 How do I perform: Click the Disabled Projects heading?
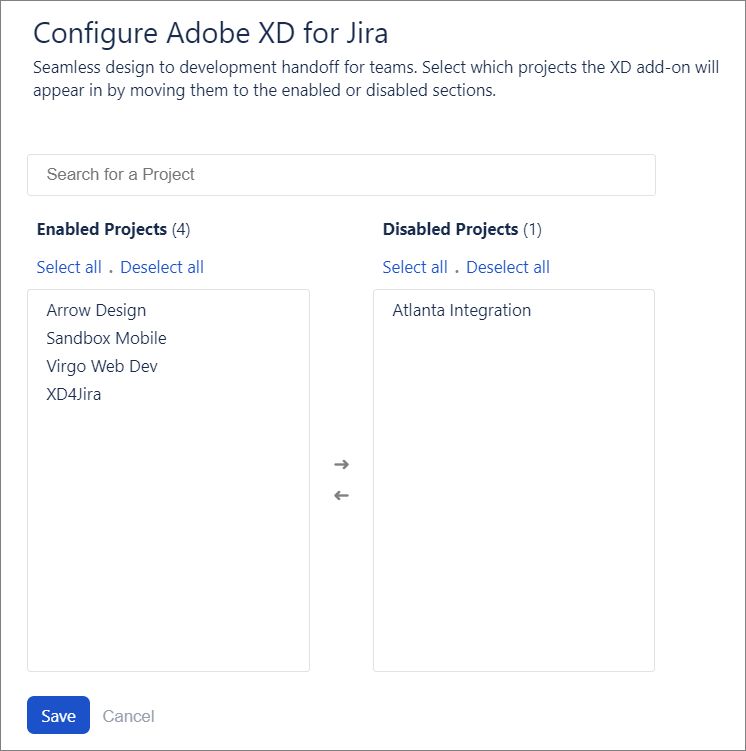451,229
